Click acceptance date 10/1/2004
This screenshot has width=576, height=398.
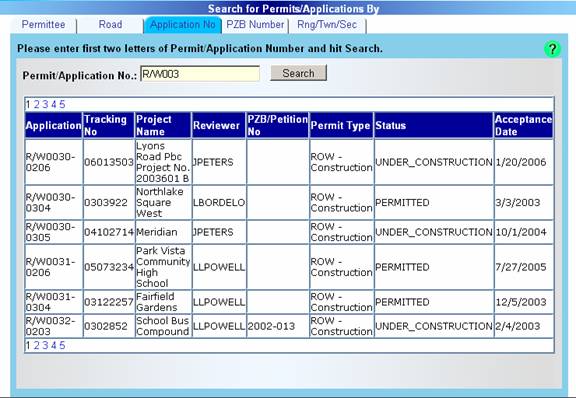pos(521,232)
